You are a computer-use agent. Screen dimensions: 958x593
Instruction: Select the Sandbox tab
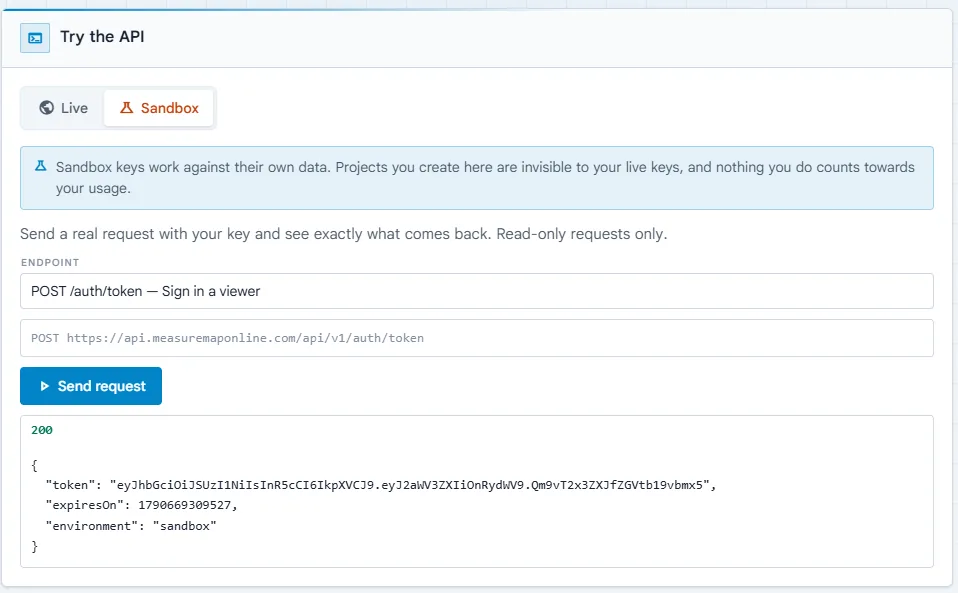159,108
